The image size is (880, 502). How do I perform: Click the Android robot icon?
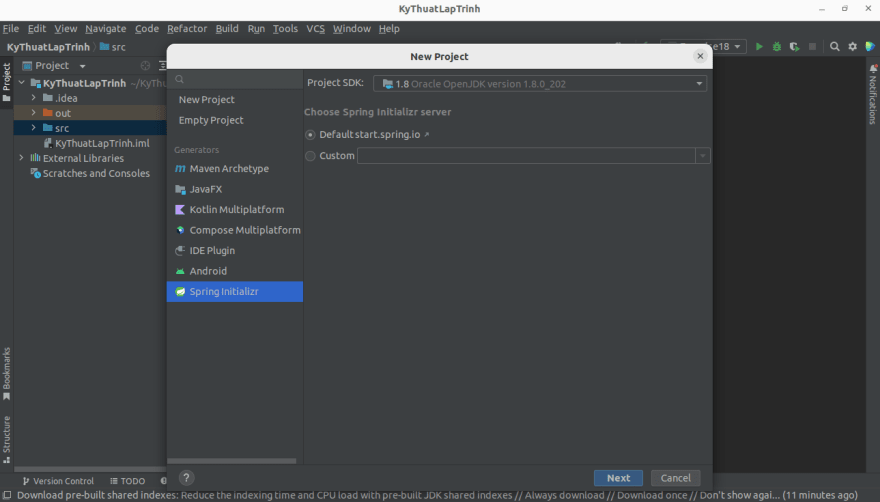[x=180, y=271]
